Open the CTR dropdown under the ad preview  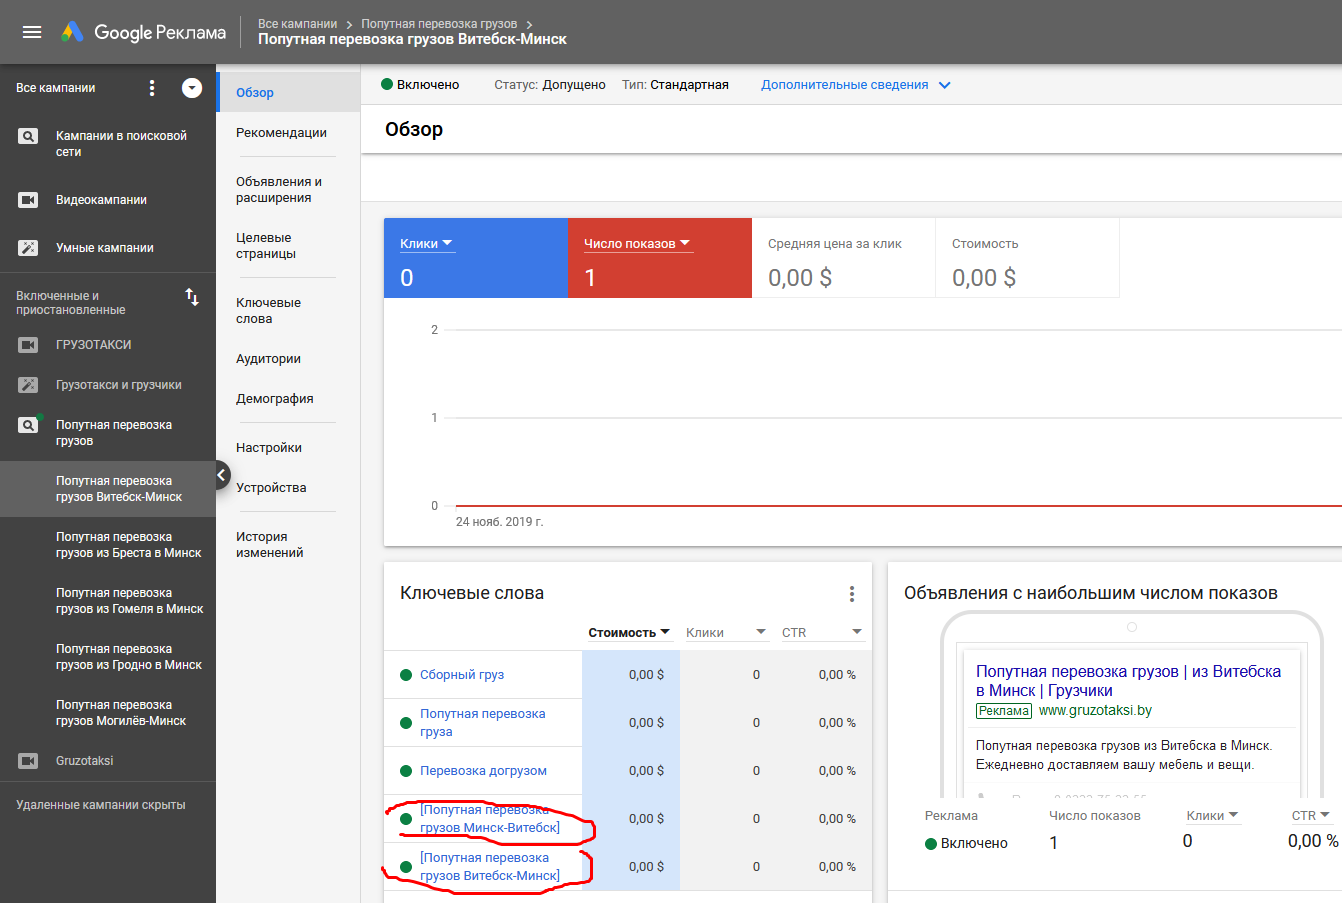click(x=1311, y=815)
